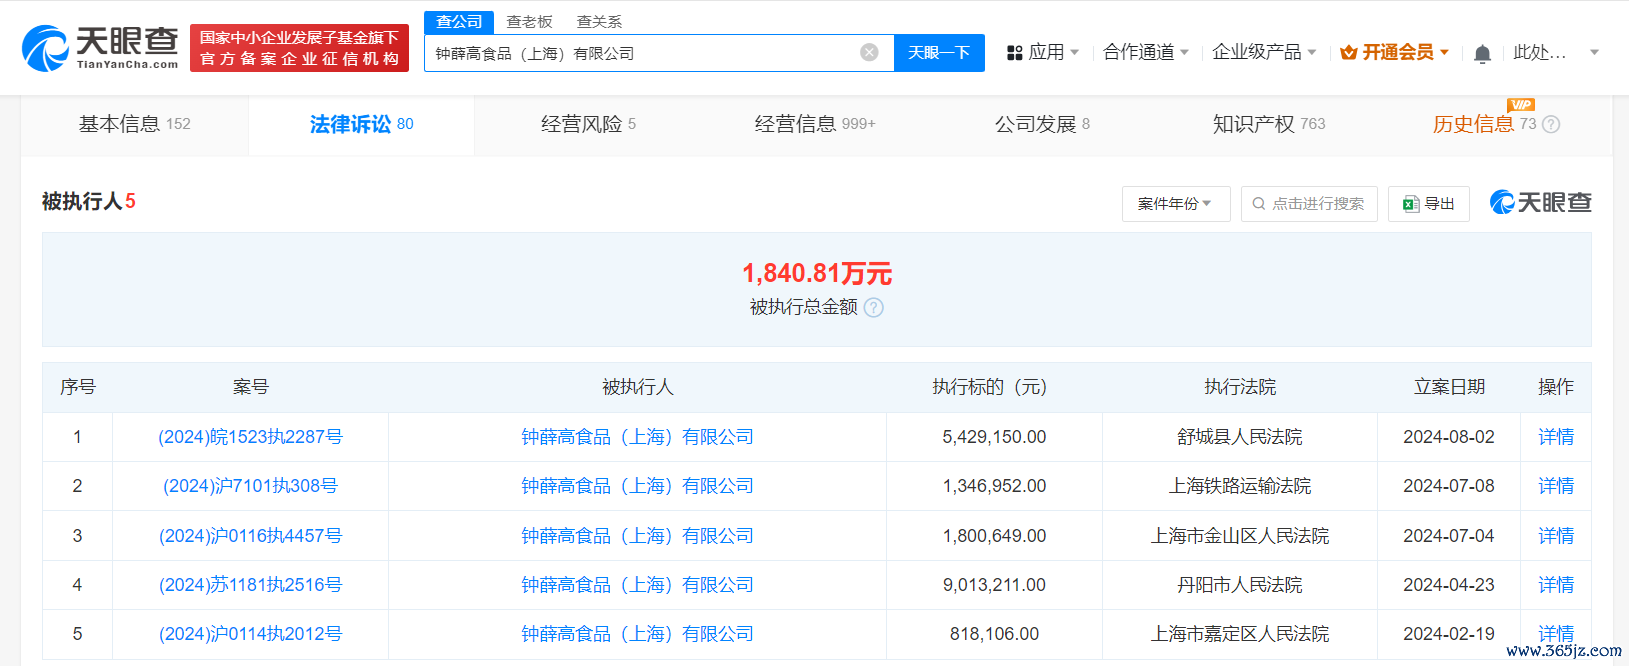The width and height of the screenshot is (1629, 666).
Task: Click company name link in row 5
Action: point(637,634)
